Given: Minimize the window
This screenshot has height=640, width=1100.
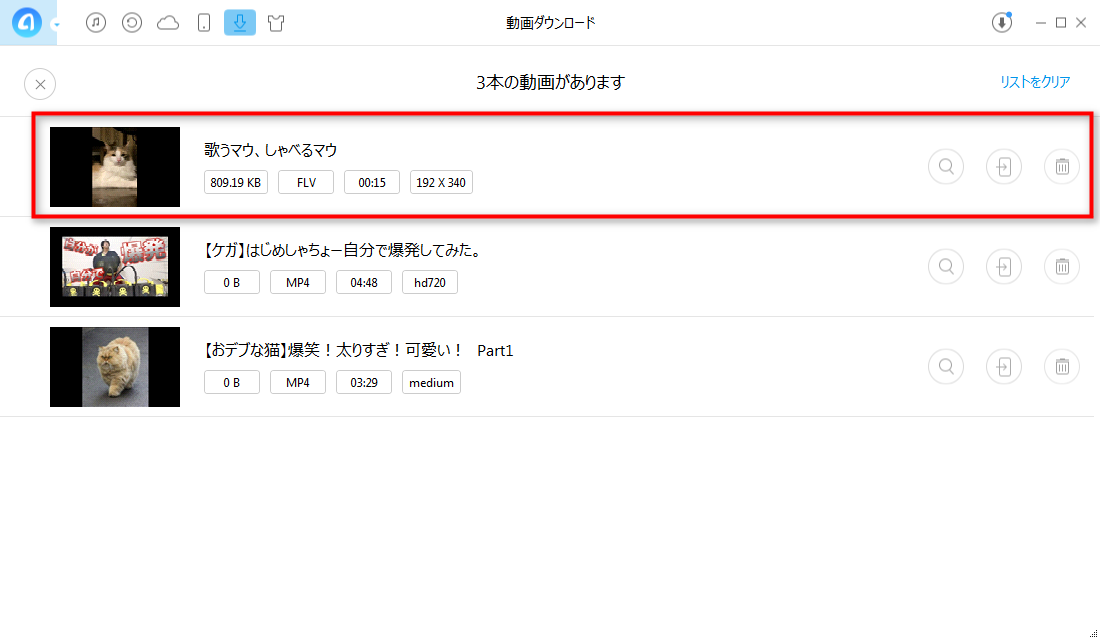Looking at the screenshot, I should (x=1040, y=23).
